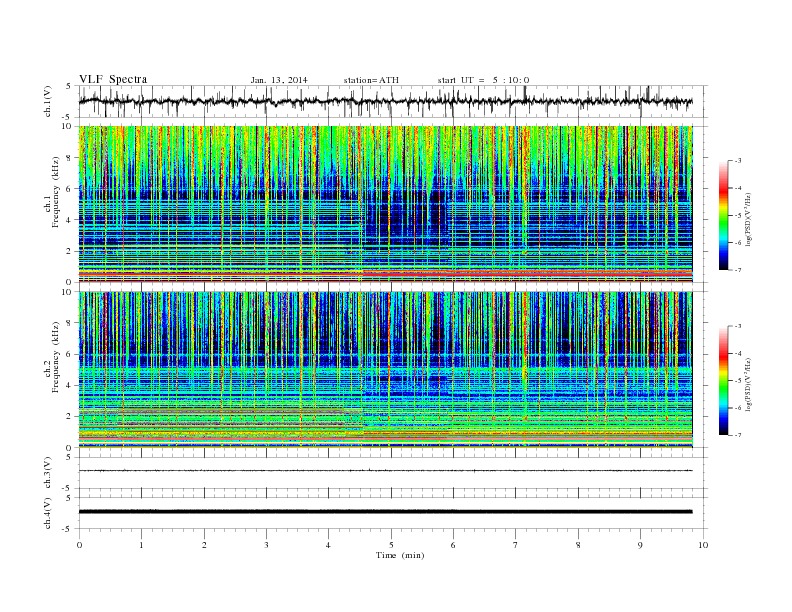Click the '4' kHz tick of ch.2 spectrogram
Screen dimensions: 792x612
click(x=70, y=386)
